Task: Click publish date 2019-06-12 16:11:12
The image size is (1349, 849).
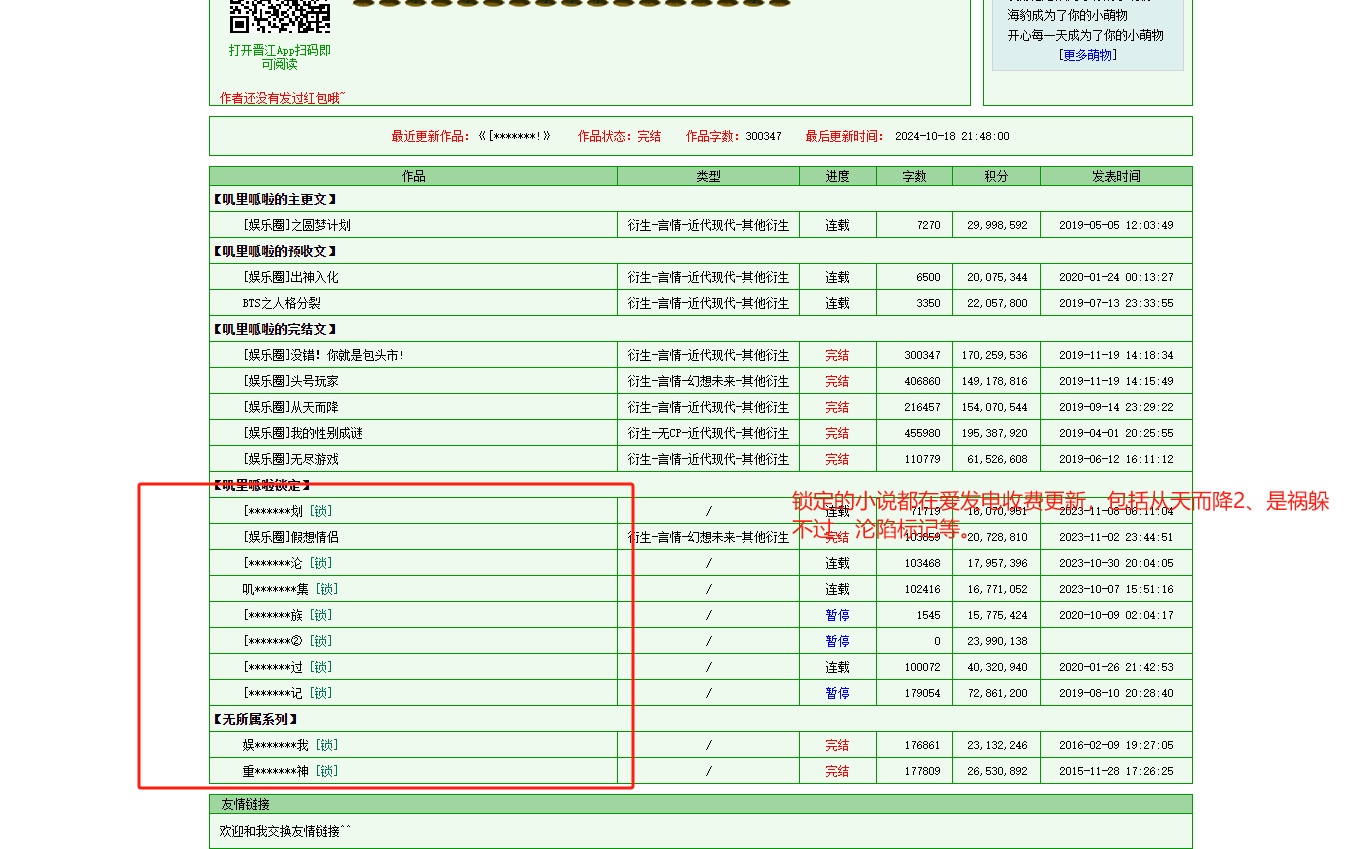Action: 1116,459
